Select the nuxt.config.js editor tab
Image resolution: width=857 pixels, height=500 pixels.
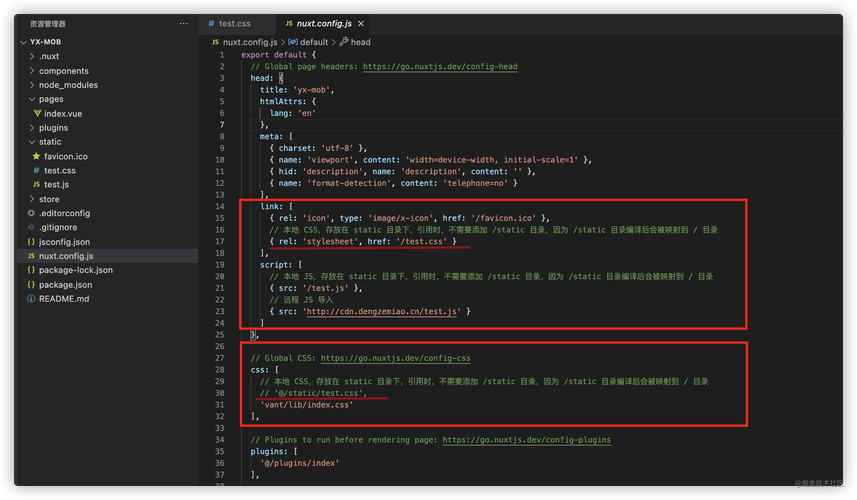(x=324, y=23)
